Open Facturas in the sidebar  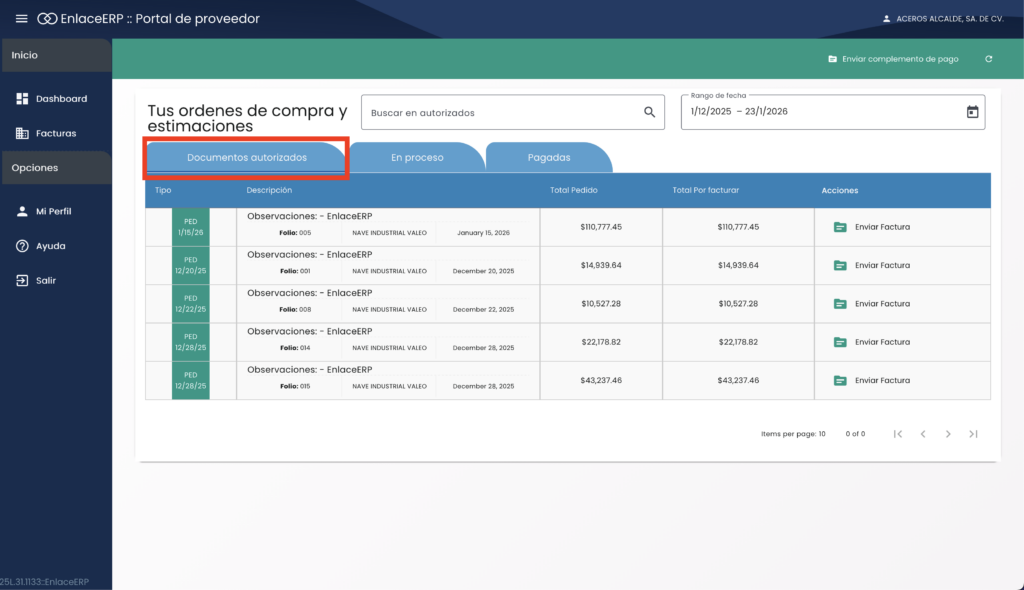(56, 133)
